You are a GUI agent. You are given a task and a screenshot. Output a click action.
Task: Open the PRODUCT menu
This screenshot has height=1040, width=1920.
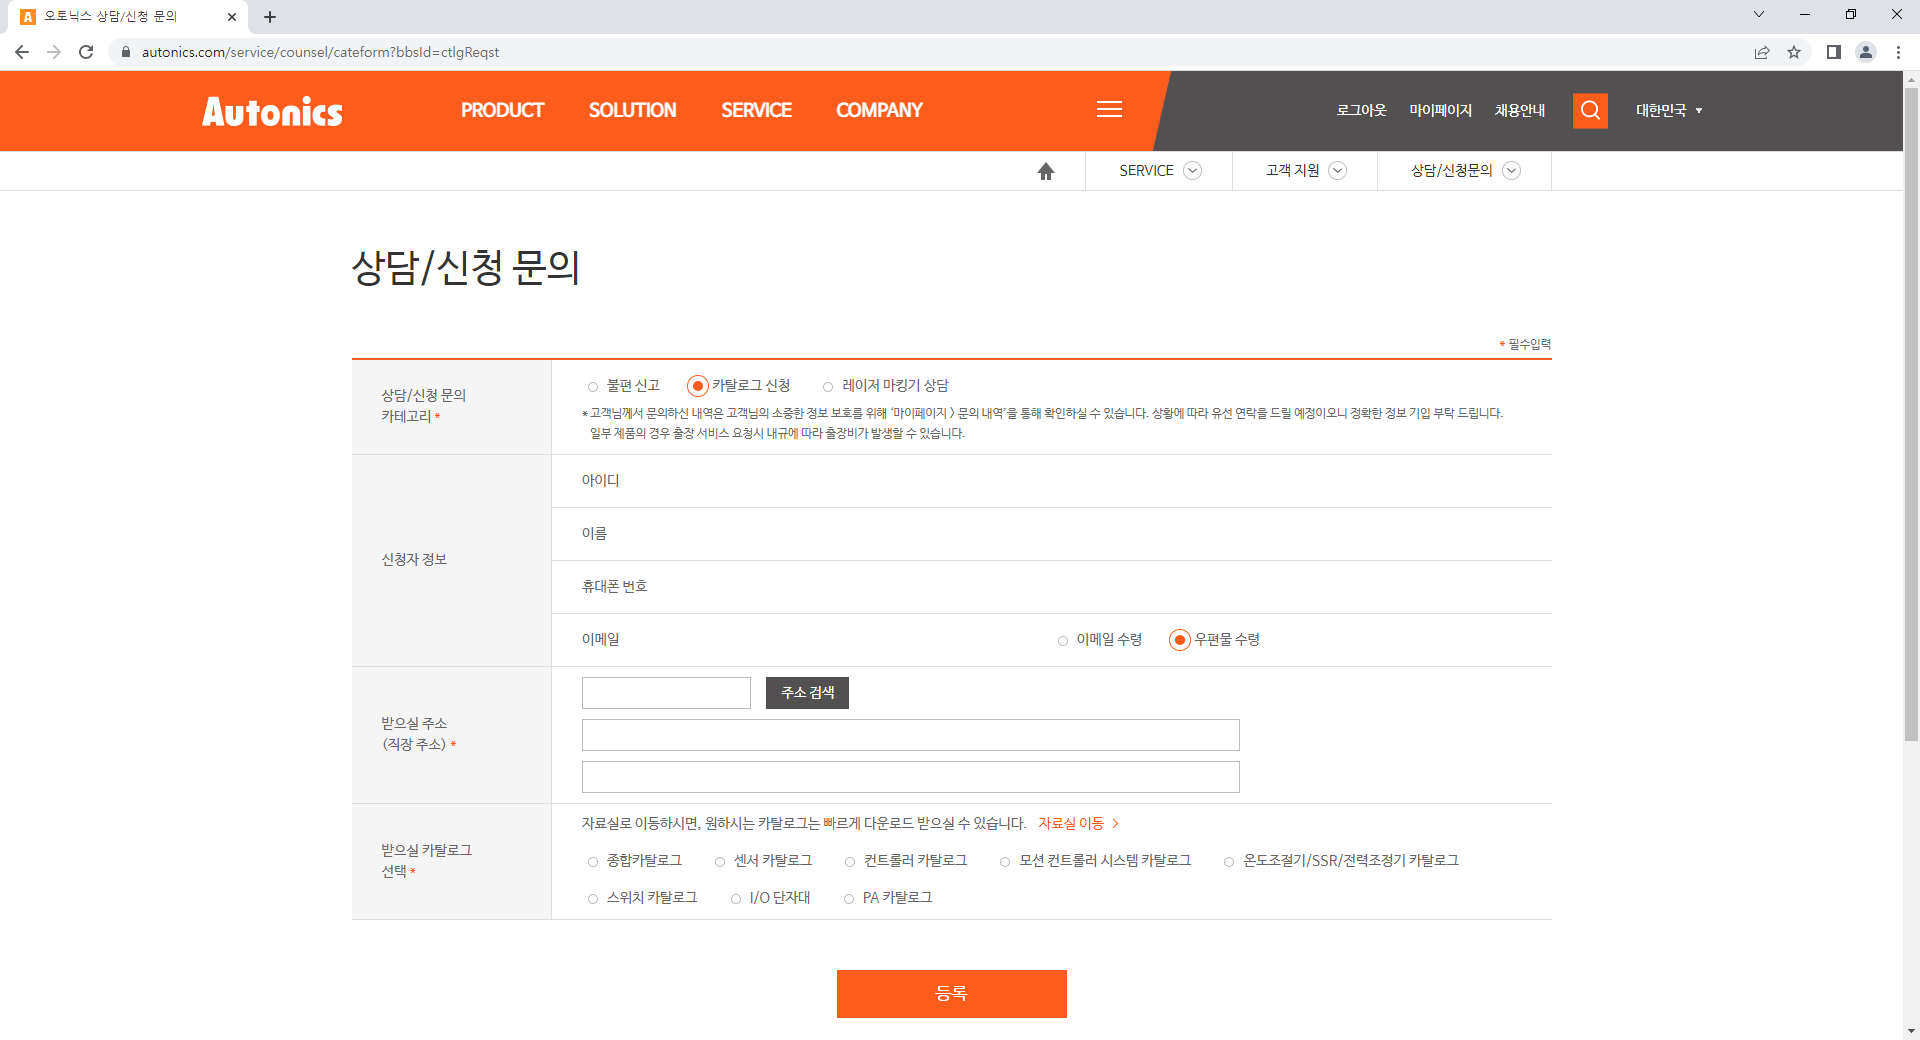click(x=502, y=110)
